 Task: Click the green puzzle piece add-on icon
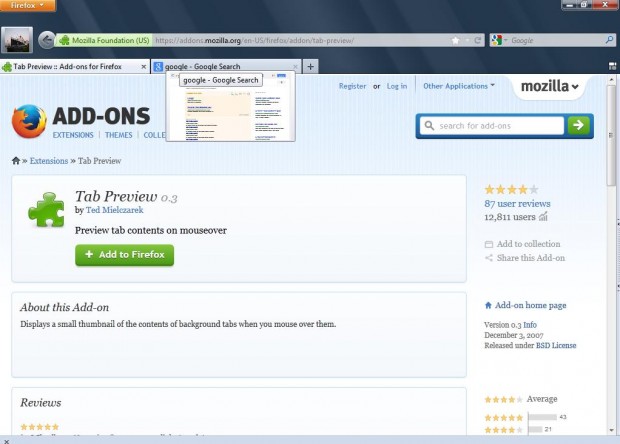tap(46, 210)
